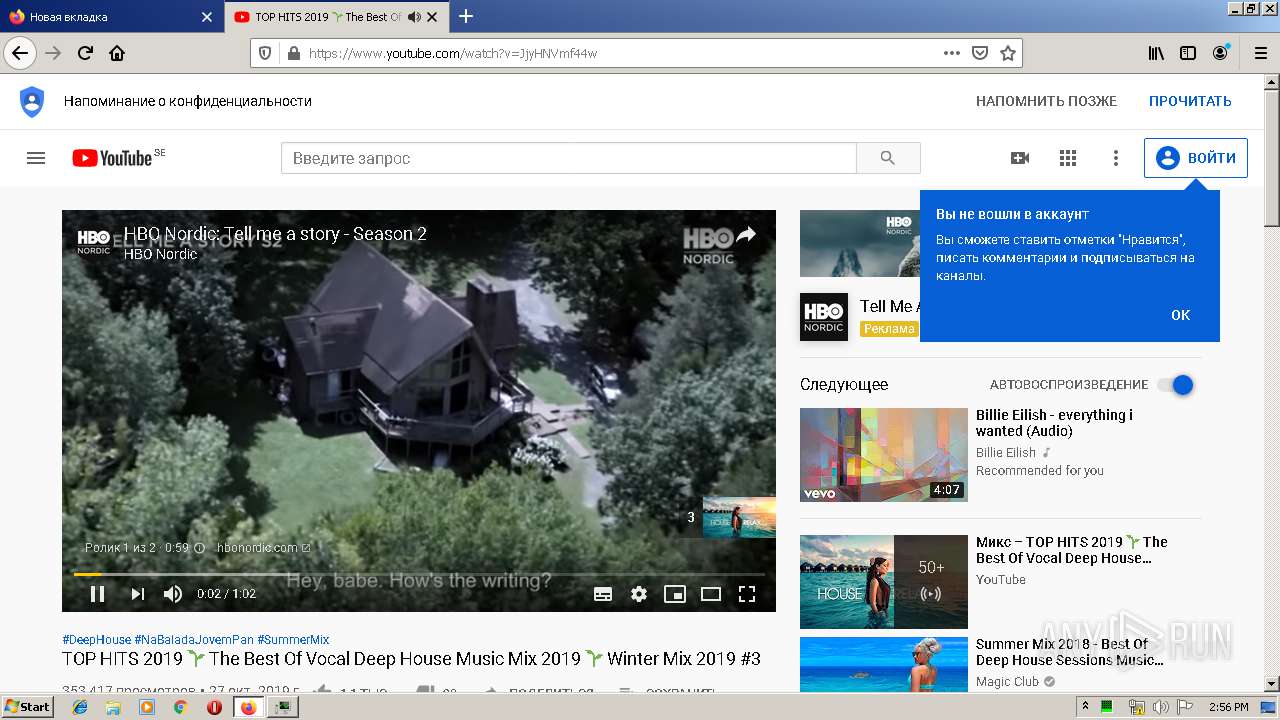Enable miniplayer mode
This screenshot has width=1280, height=720.
675,594
